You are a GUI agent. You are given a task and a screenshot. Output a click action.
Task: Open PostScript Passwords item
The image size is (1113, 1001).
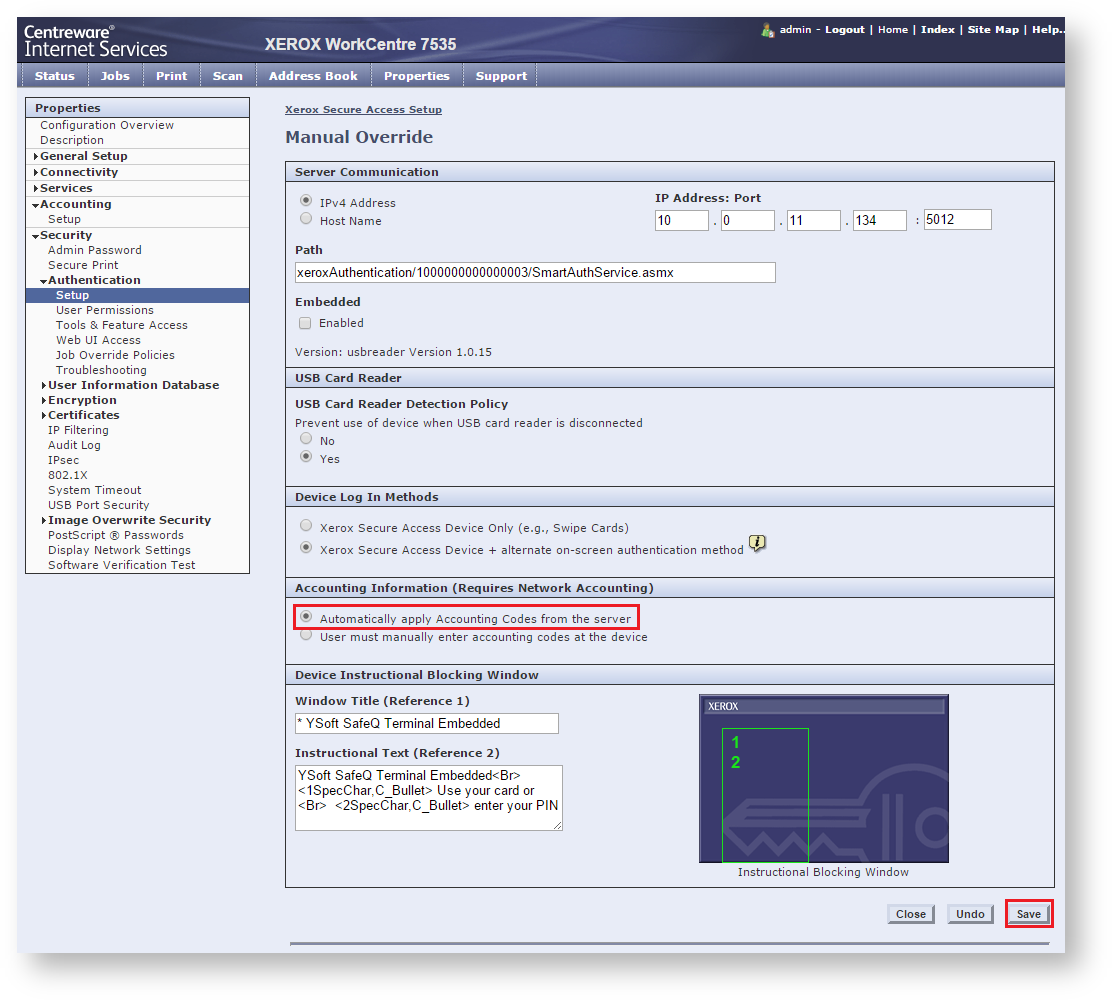pyautogui.click(x=116, y=535)
